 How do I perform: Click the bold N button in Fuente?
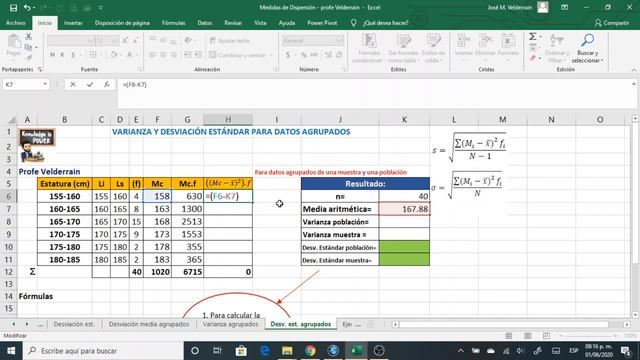[x=52, y=55]
